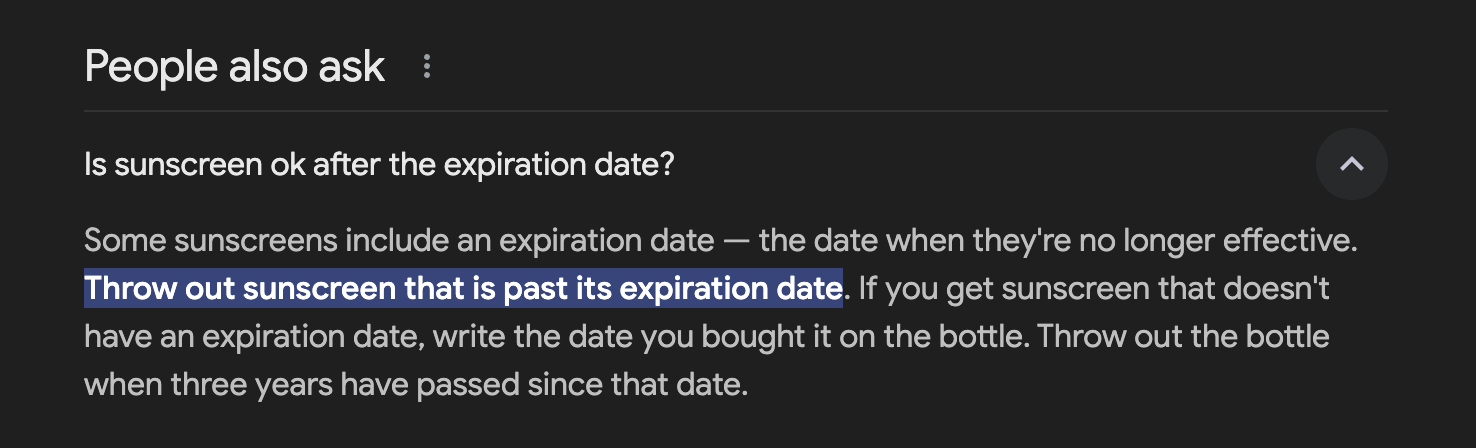The height and width of the screenshot is (448, 1476).
Task: Click the sentence 'Throw out the bottle'
Action: click(1183, 337)
